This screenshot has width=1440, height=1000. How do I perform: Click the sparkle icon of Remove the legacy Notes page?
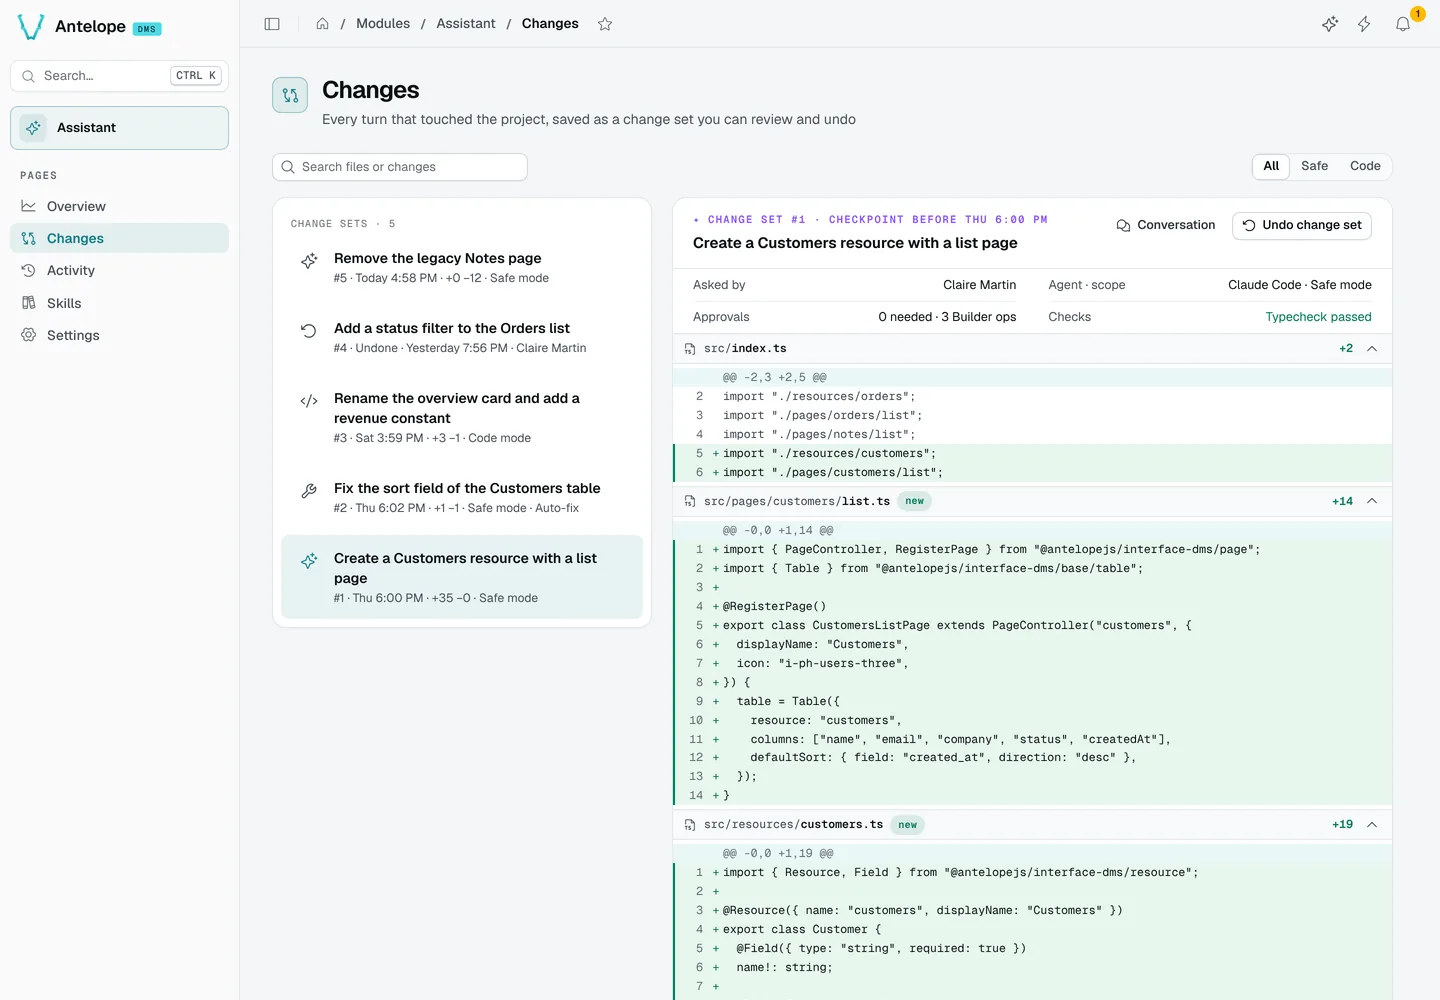(309, 261)
